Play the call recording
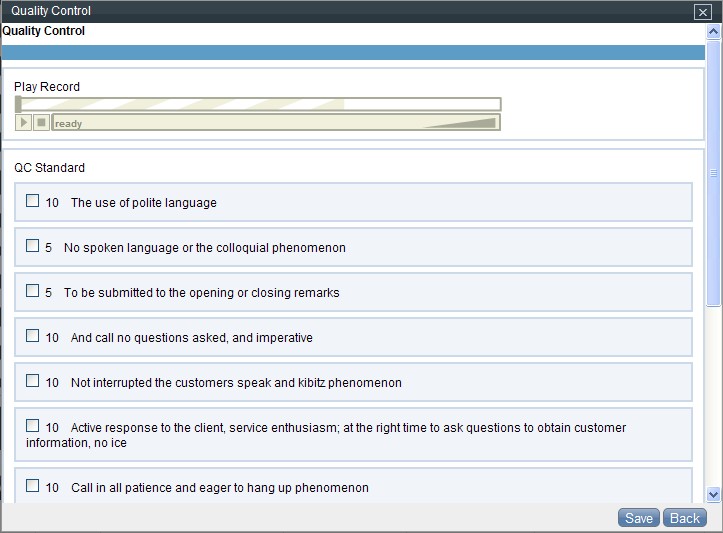This screenshot has width=723, height=533. [25, 123]
